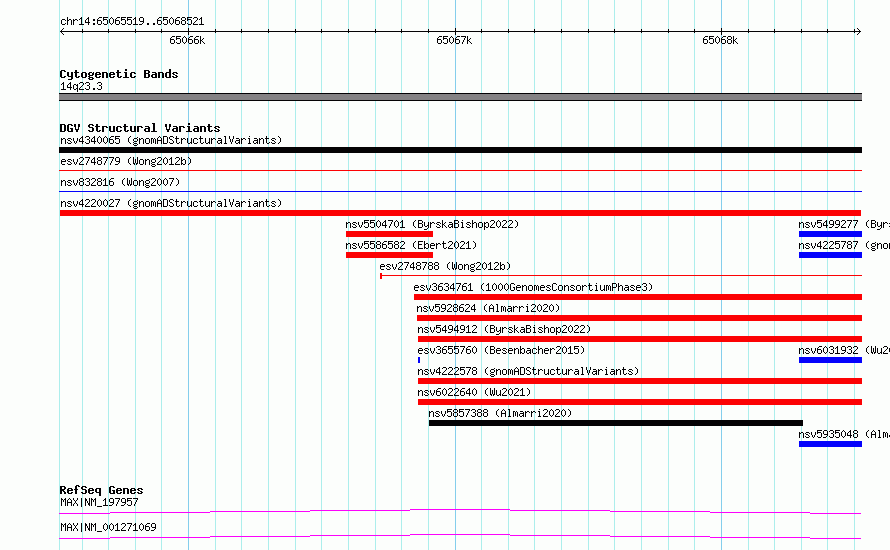Image resolution: width=890 pixels, height=550 pixels.
Task: Open the MAX|NM_197957 gene label
Action: click(99, 502)
